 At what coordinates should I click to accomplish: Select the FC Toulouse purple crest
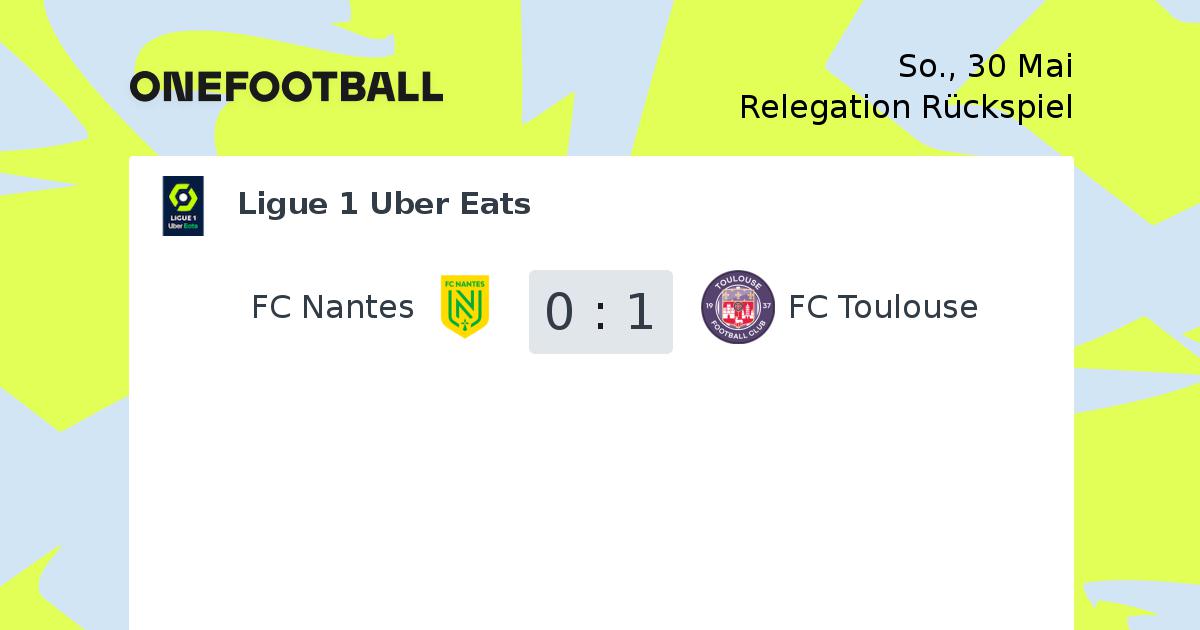point(738,307)
